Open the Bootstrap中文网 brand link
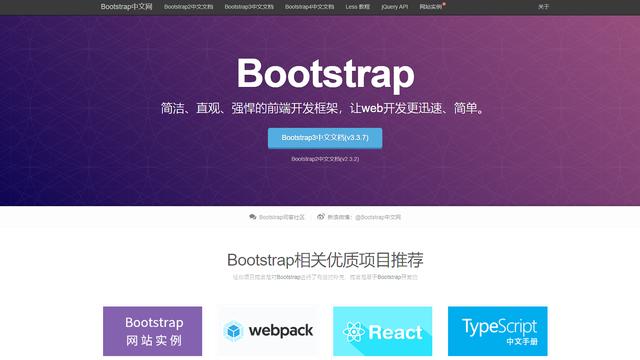This screenshot has width=640, height=360. point(126,7)
